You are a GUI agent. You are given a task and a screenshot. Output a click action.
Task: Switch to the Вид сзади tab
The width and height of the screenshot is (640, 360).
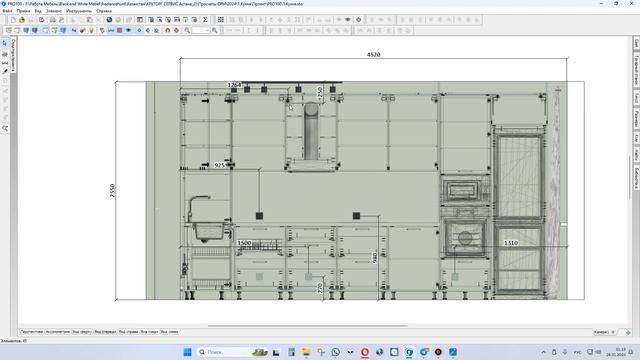click(x=149, y=332)
